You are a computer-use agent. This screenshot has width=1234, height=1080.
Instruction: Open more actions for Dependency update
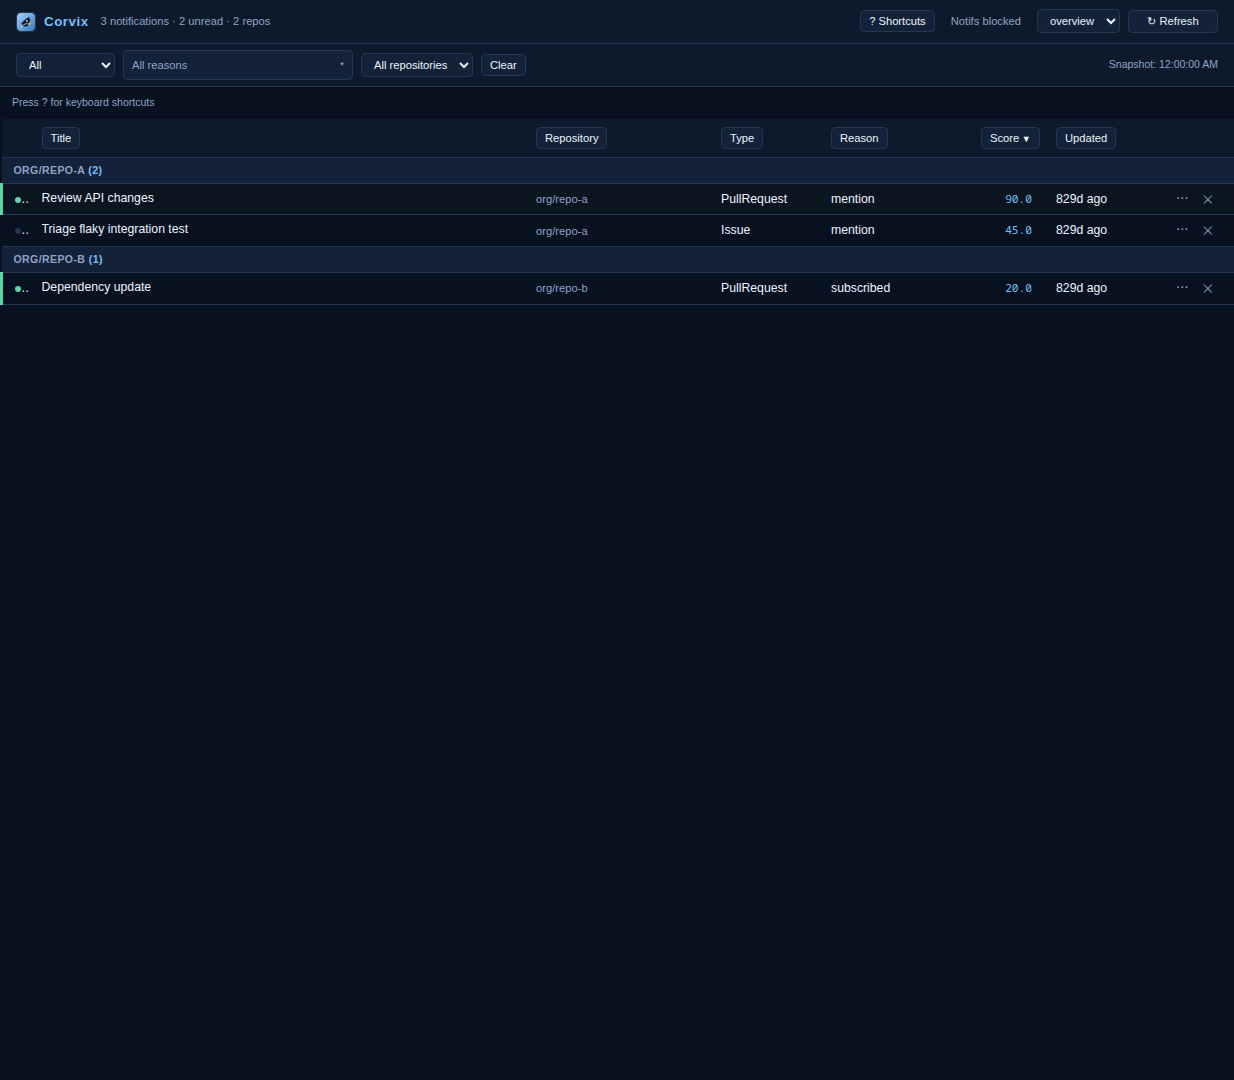1182,288
